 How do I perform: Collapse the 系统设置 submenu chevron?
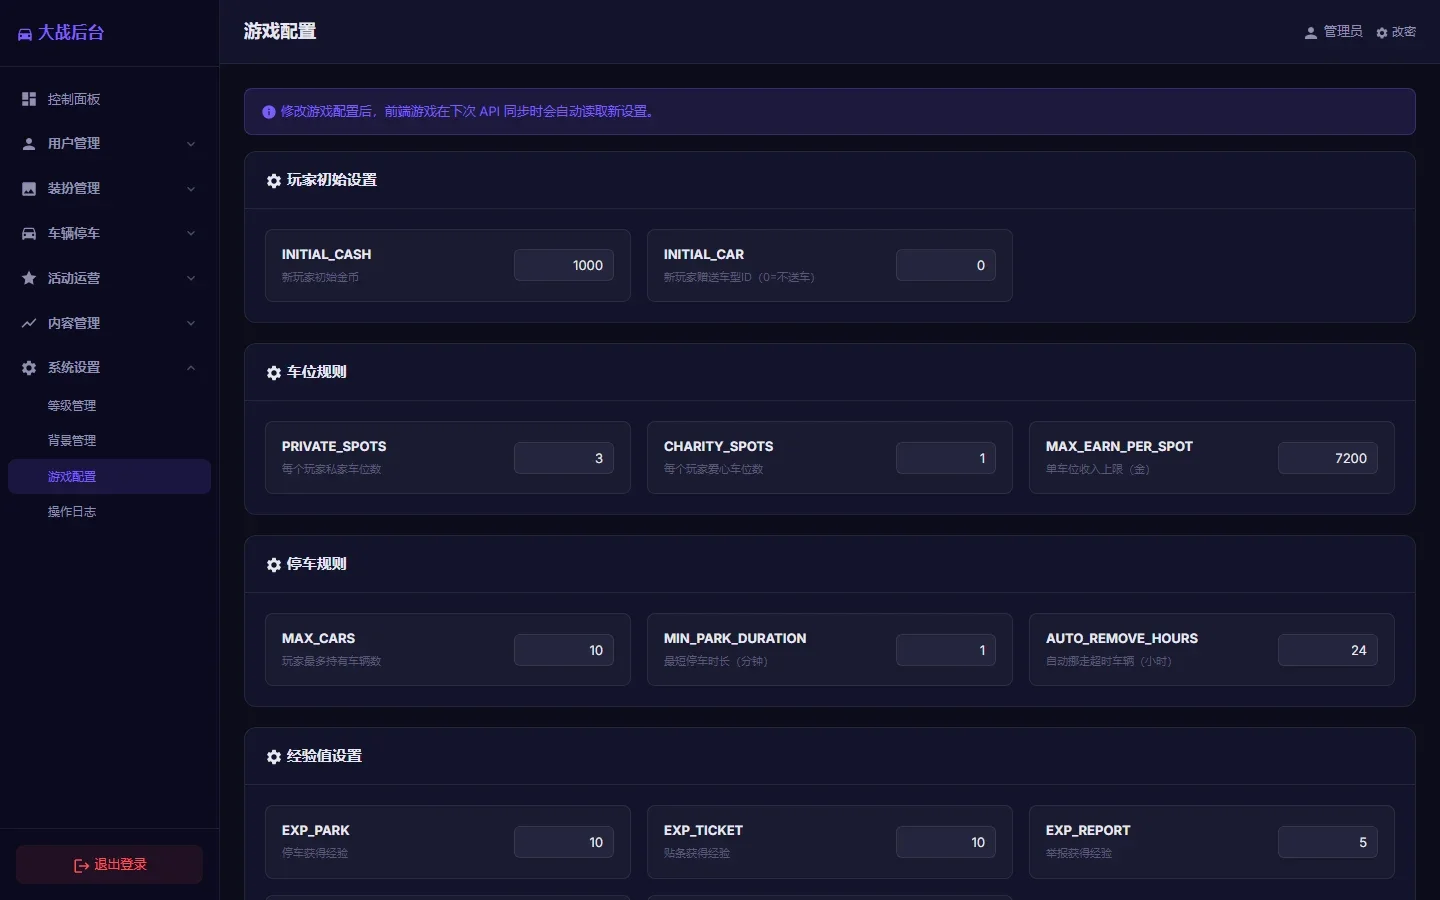click(x=191, y=368)
